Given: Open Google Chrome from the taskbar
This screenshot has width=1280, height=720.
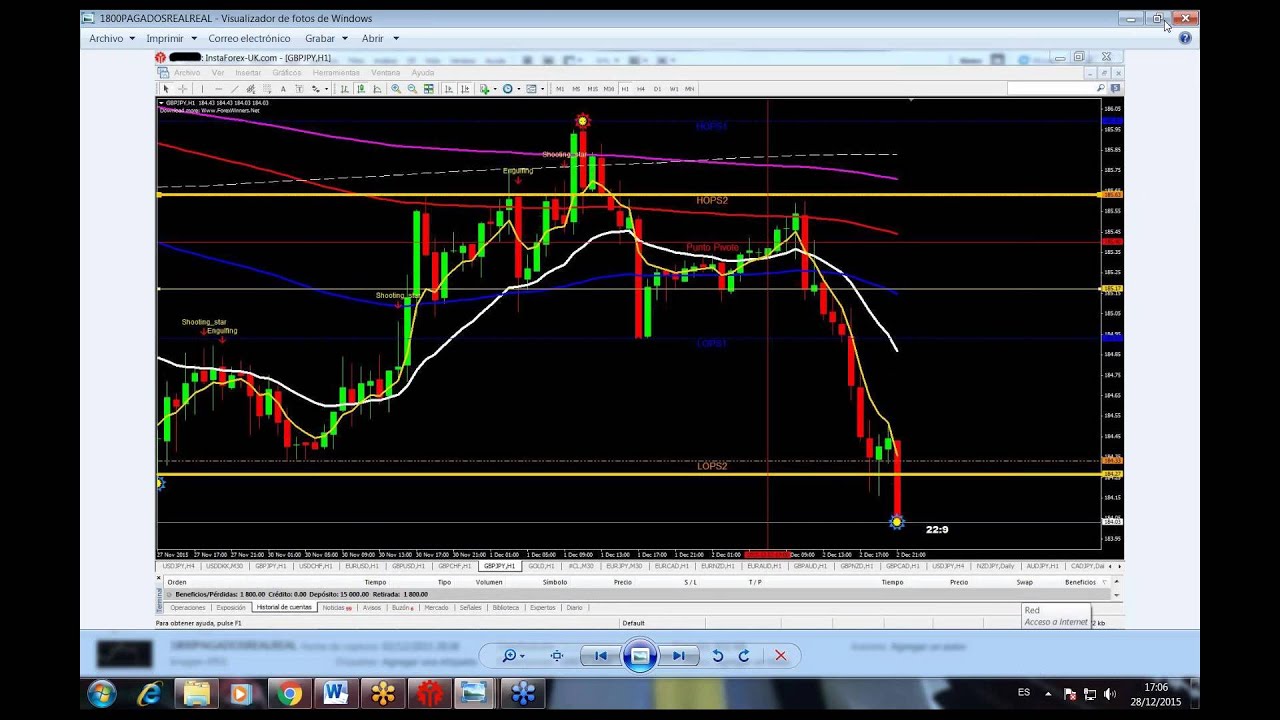Looking at the screenshot, I should [x=289, y=693].
